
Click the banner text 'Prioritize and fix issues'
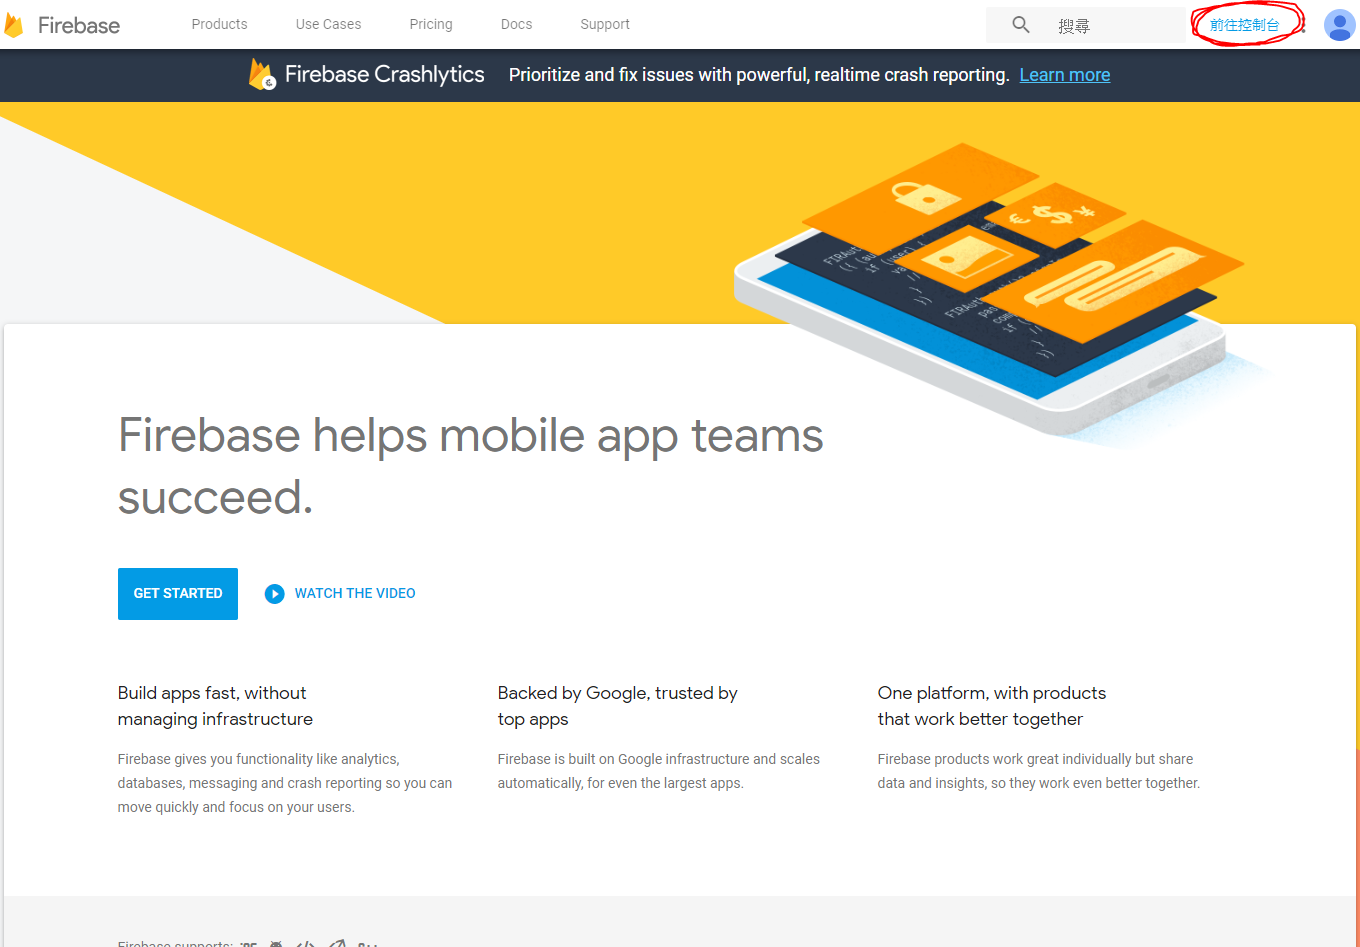point(759,75)
